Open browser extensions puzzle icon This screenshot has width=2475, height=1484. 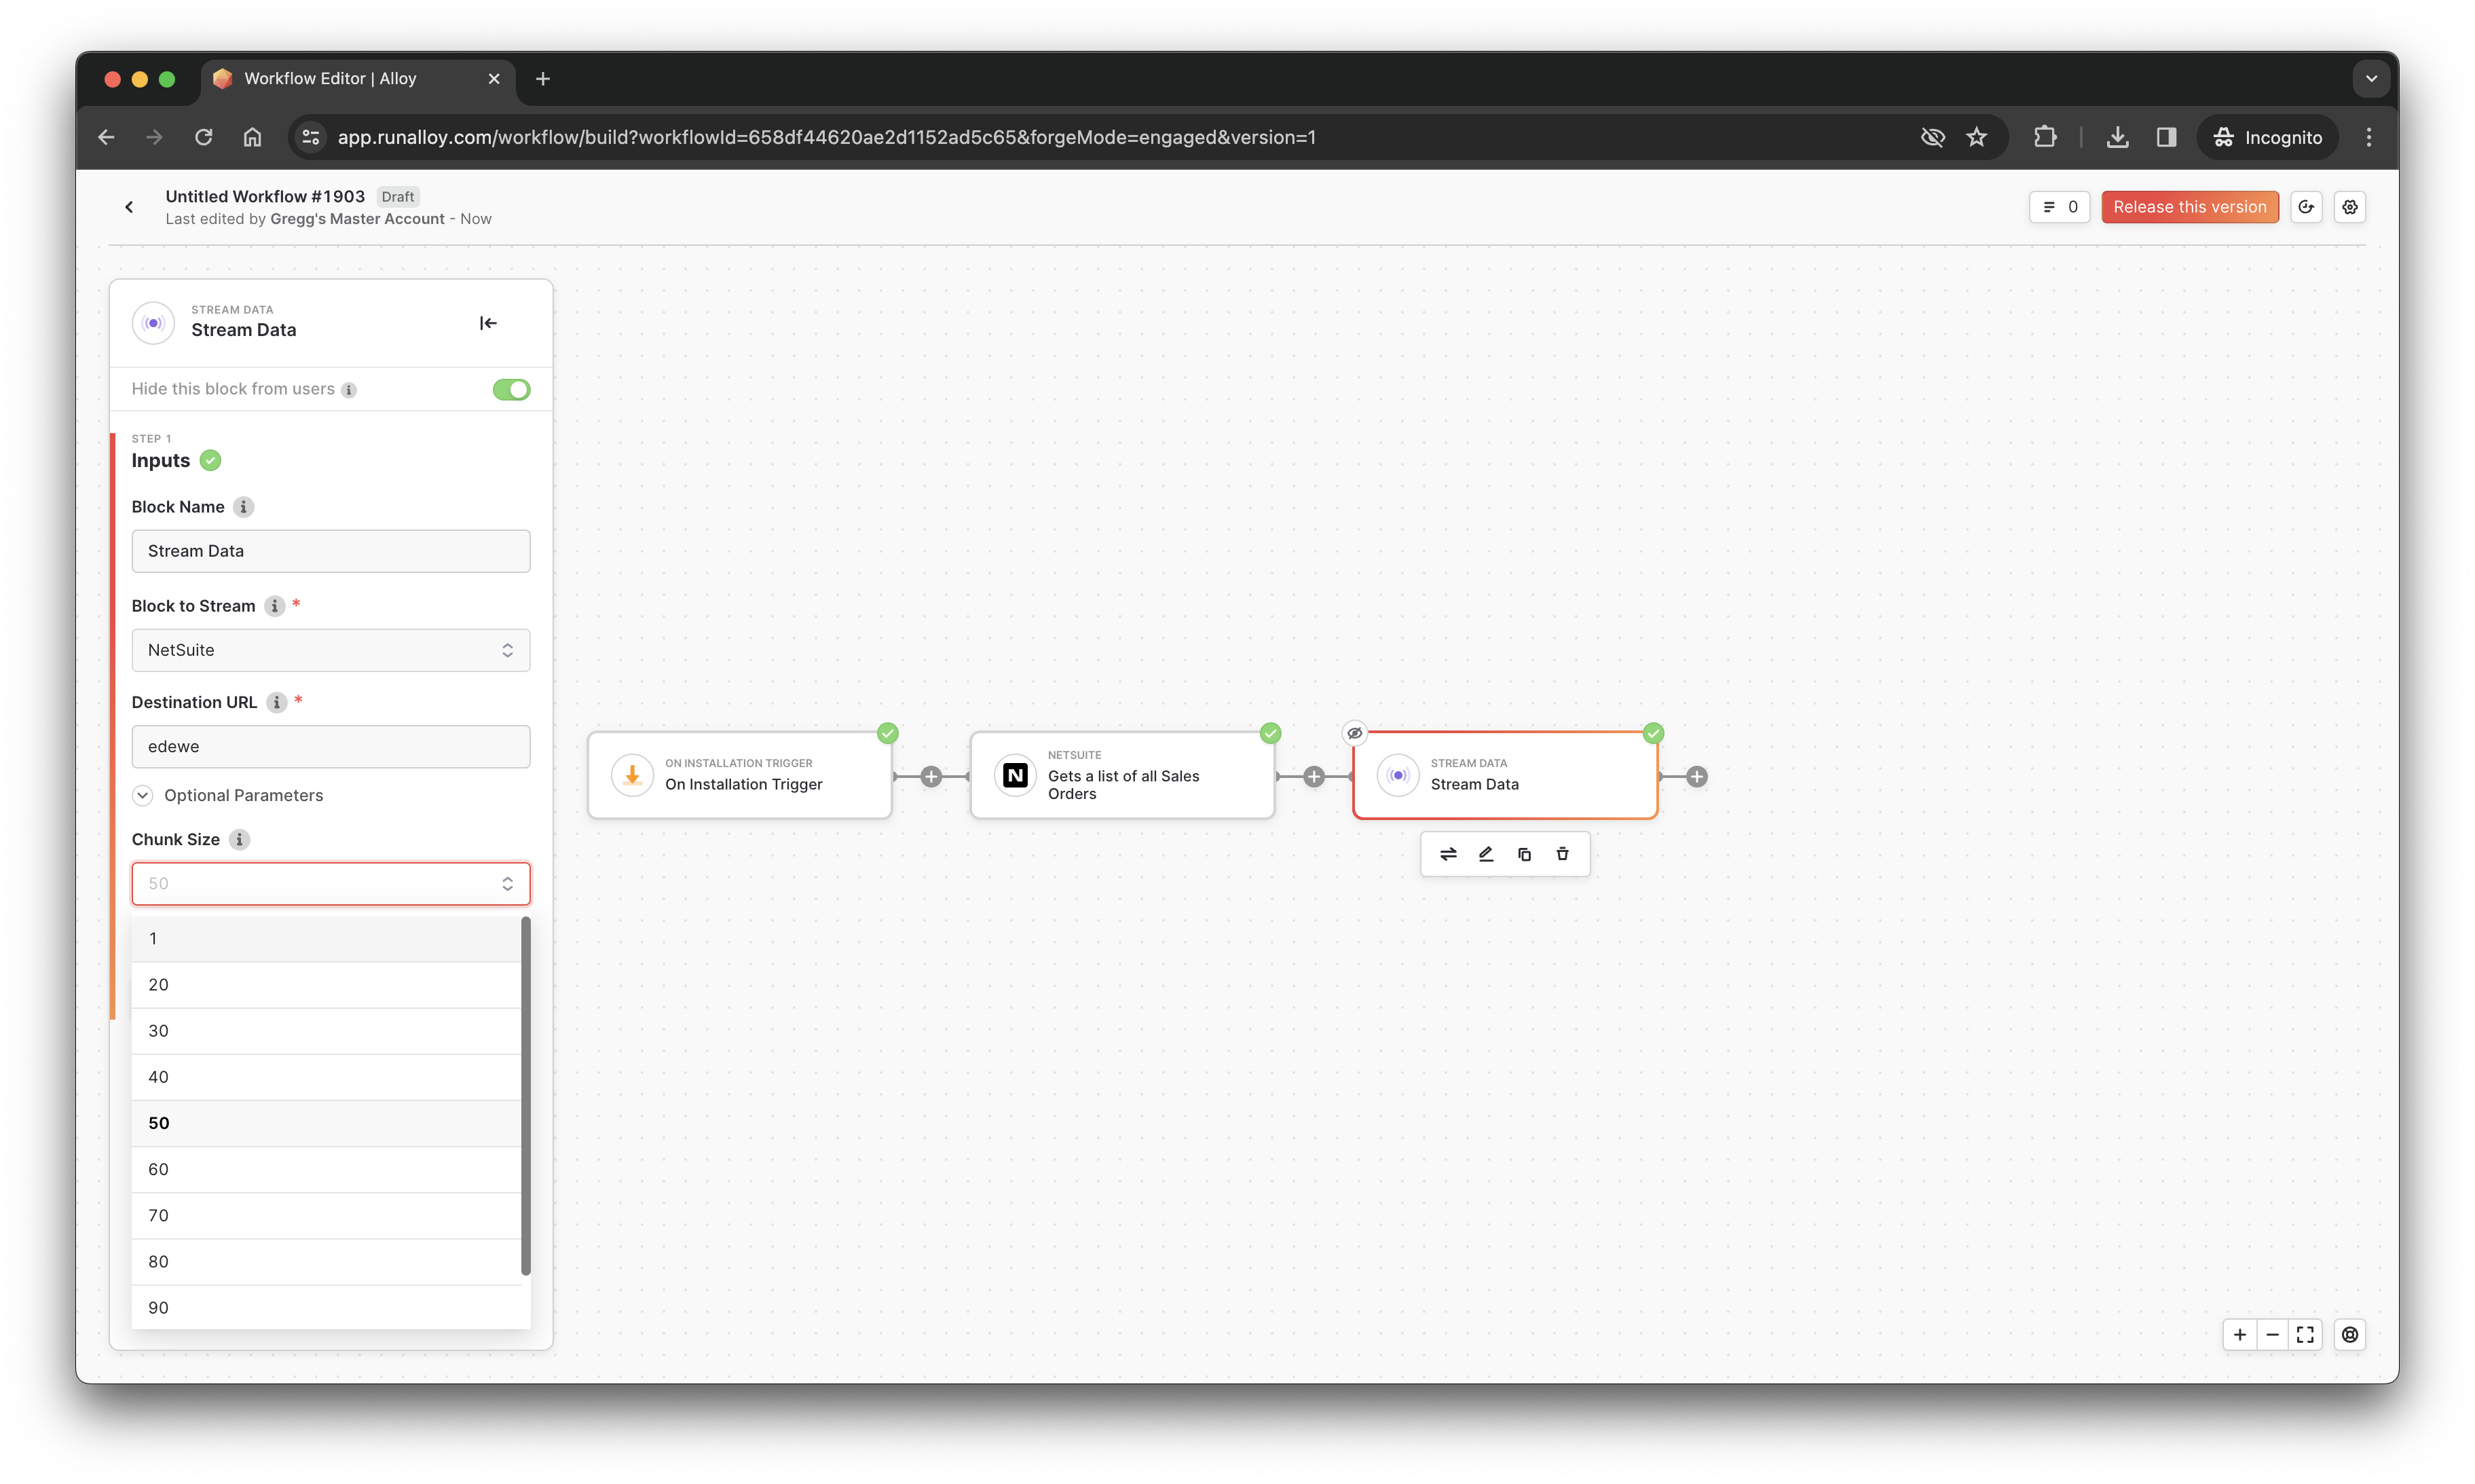click(2045, 138)
